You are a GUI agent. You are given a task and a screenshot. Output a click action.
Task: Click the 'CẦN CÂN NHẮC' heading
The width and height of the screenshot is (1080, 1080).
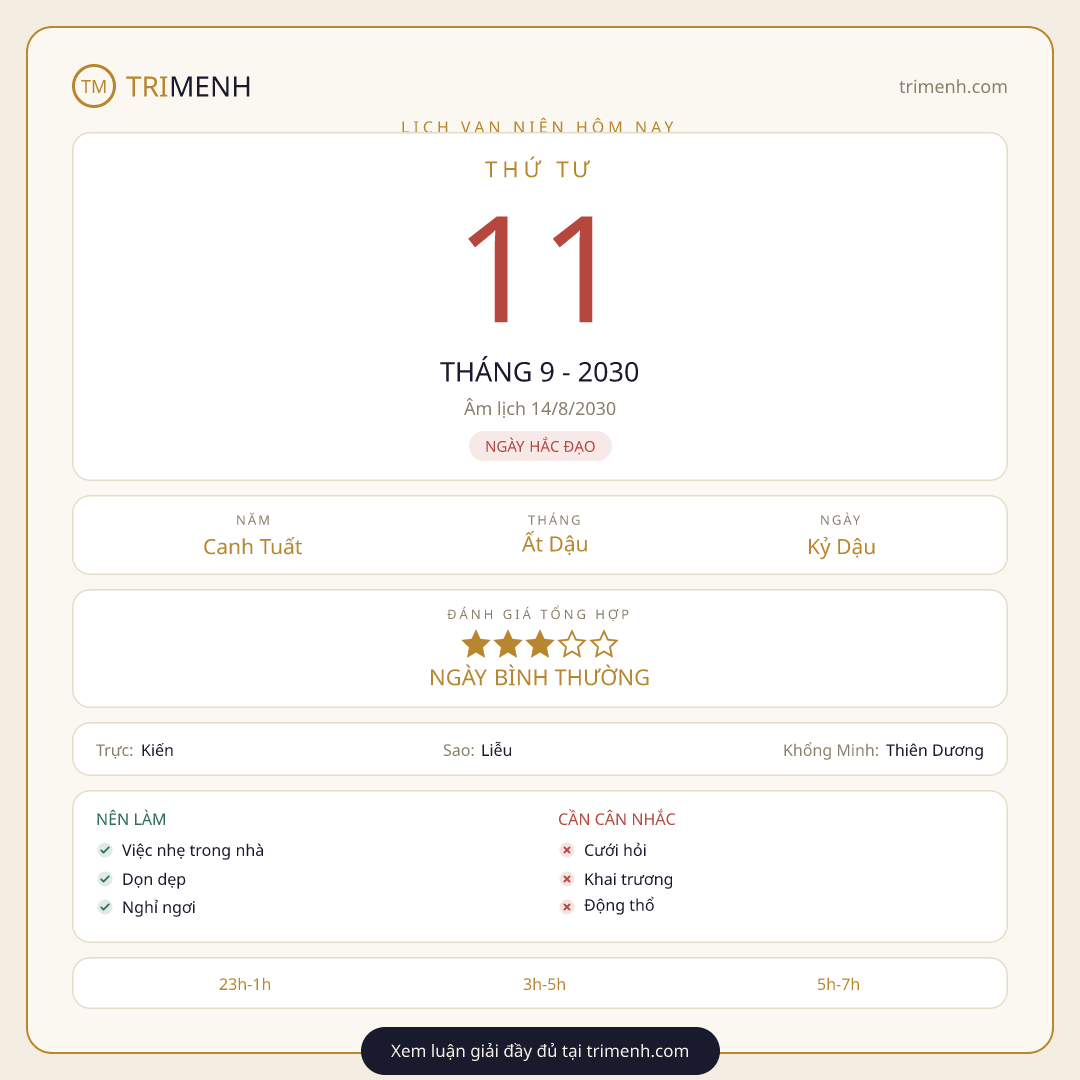click(x=616, y=819)
